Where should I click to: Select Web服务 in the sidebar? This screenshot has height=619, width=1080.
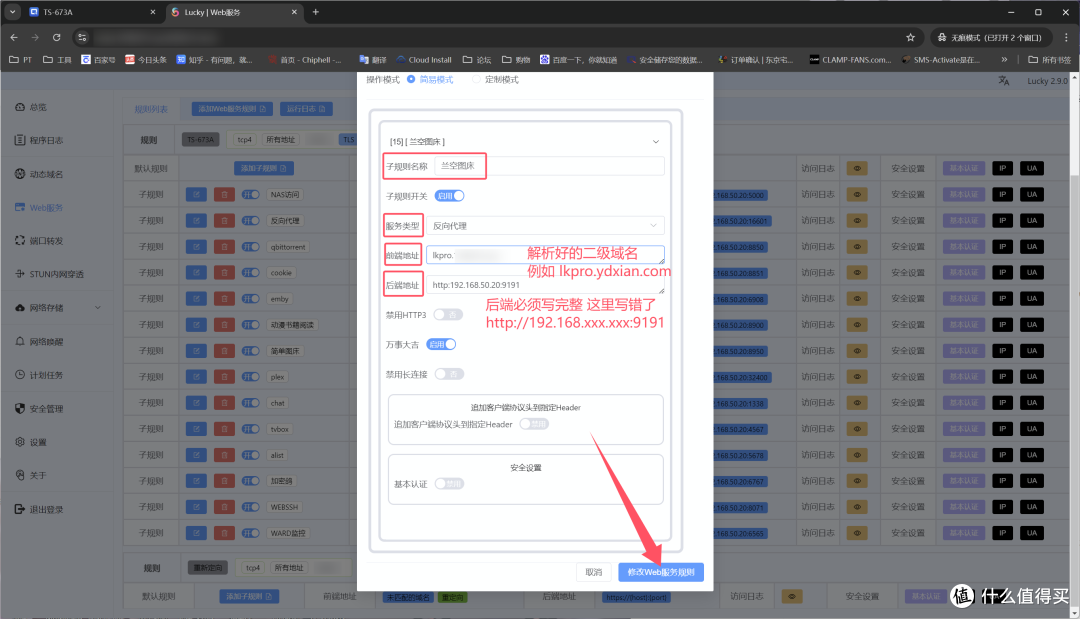click(39, 207)
